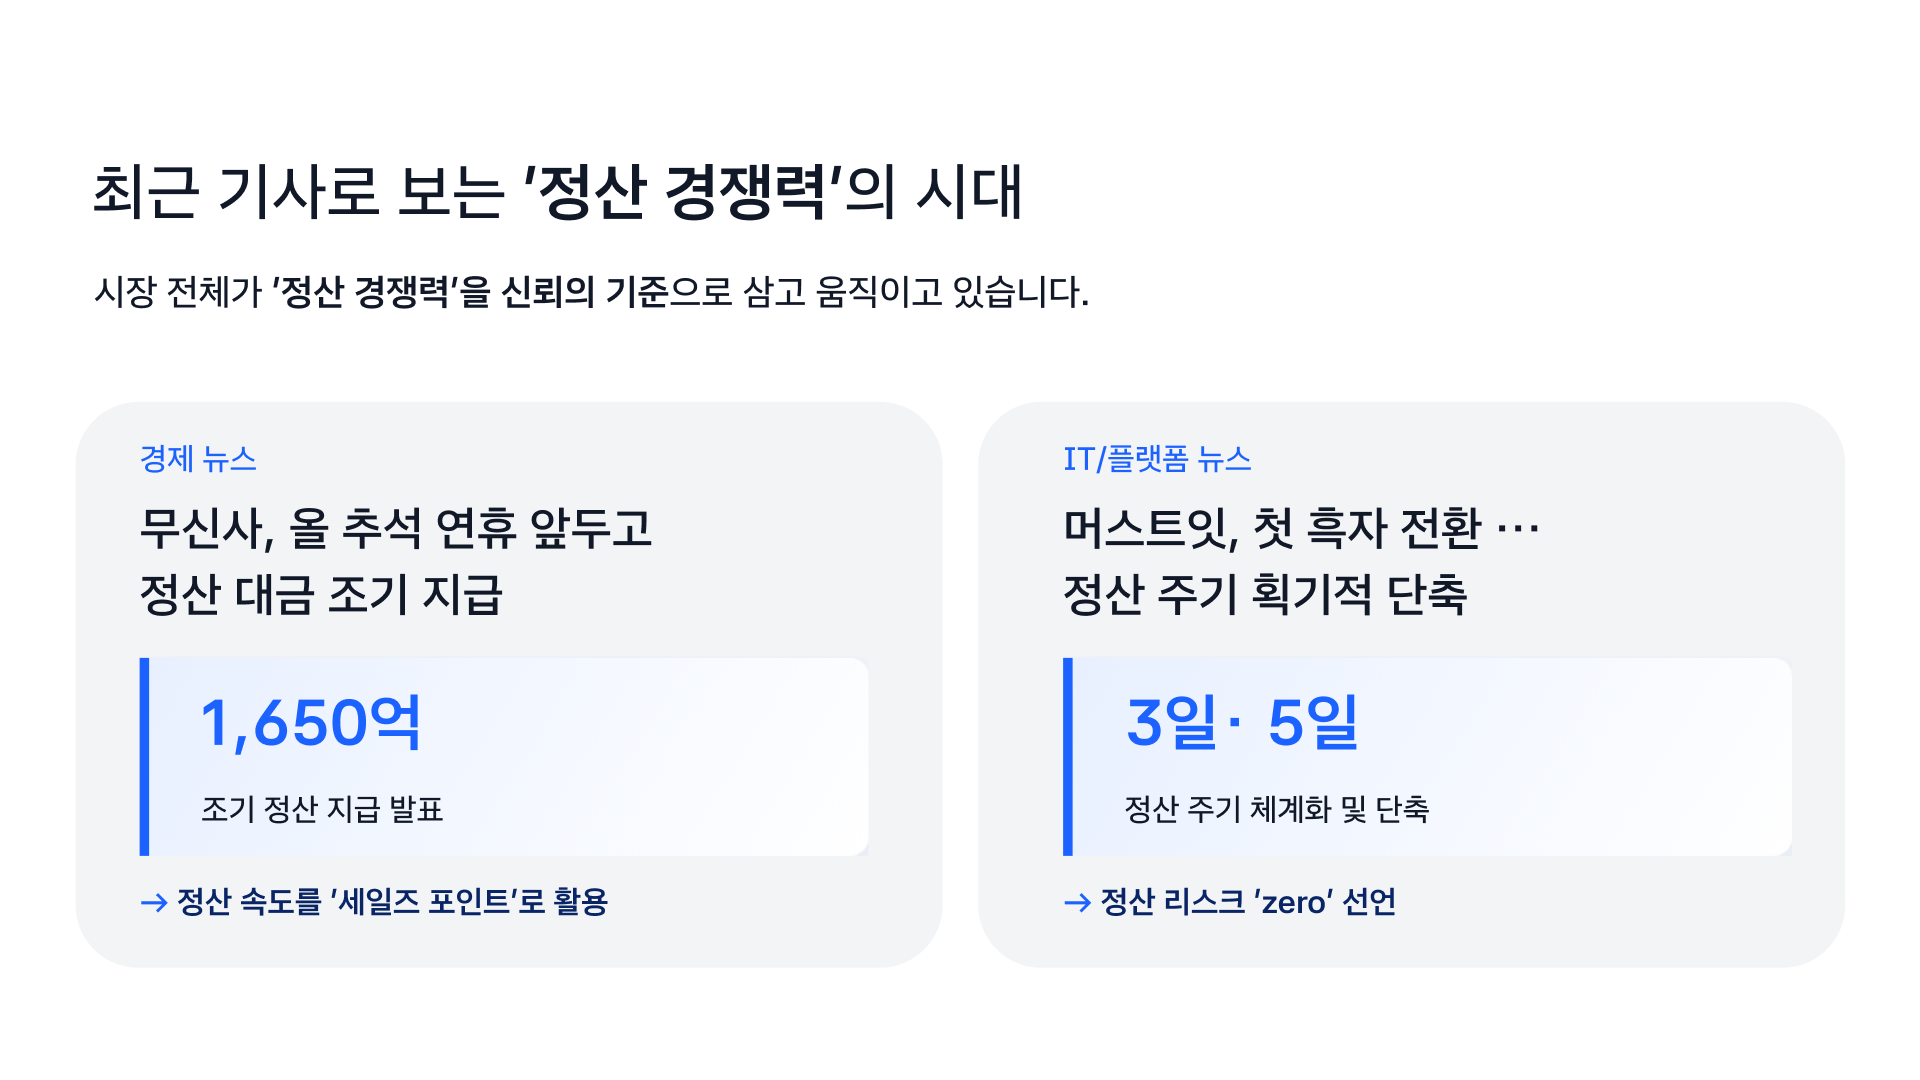This screenshot has height=1080, width=1920.
Task: Click the blue accent bar beside 3일 · 5일
Action: click(1068, 756)
